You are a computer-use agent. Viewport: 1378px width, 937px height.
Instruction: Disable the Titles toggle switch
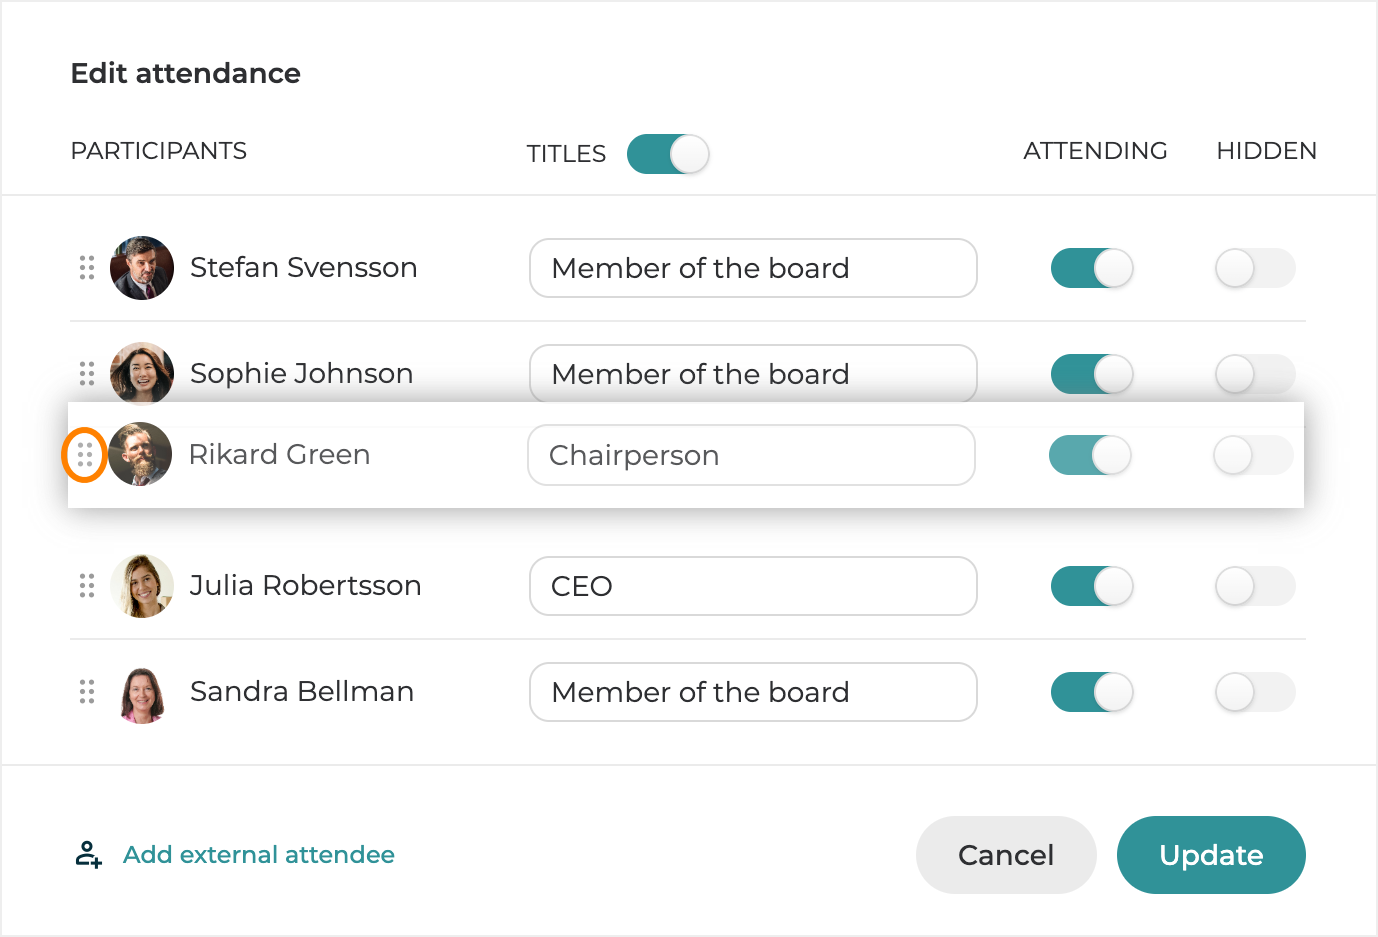click(x=668, y=154)
